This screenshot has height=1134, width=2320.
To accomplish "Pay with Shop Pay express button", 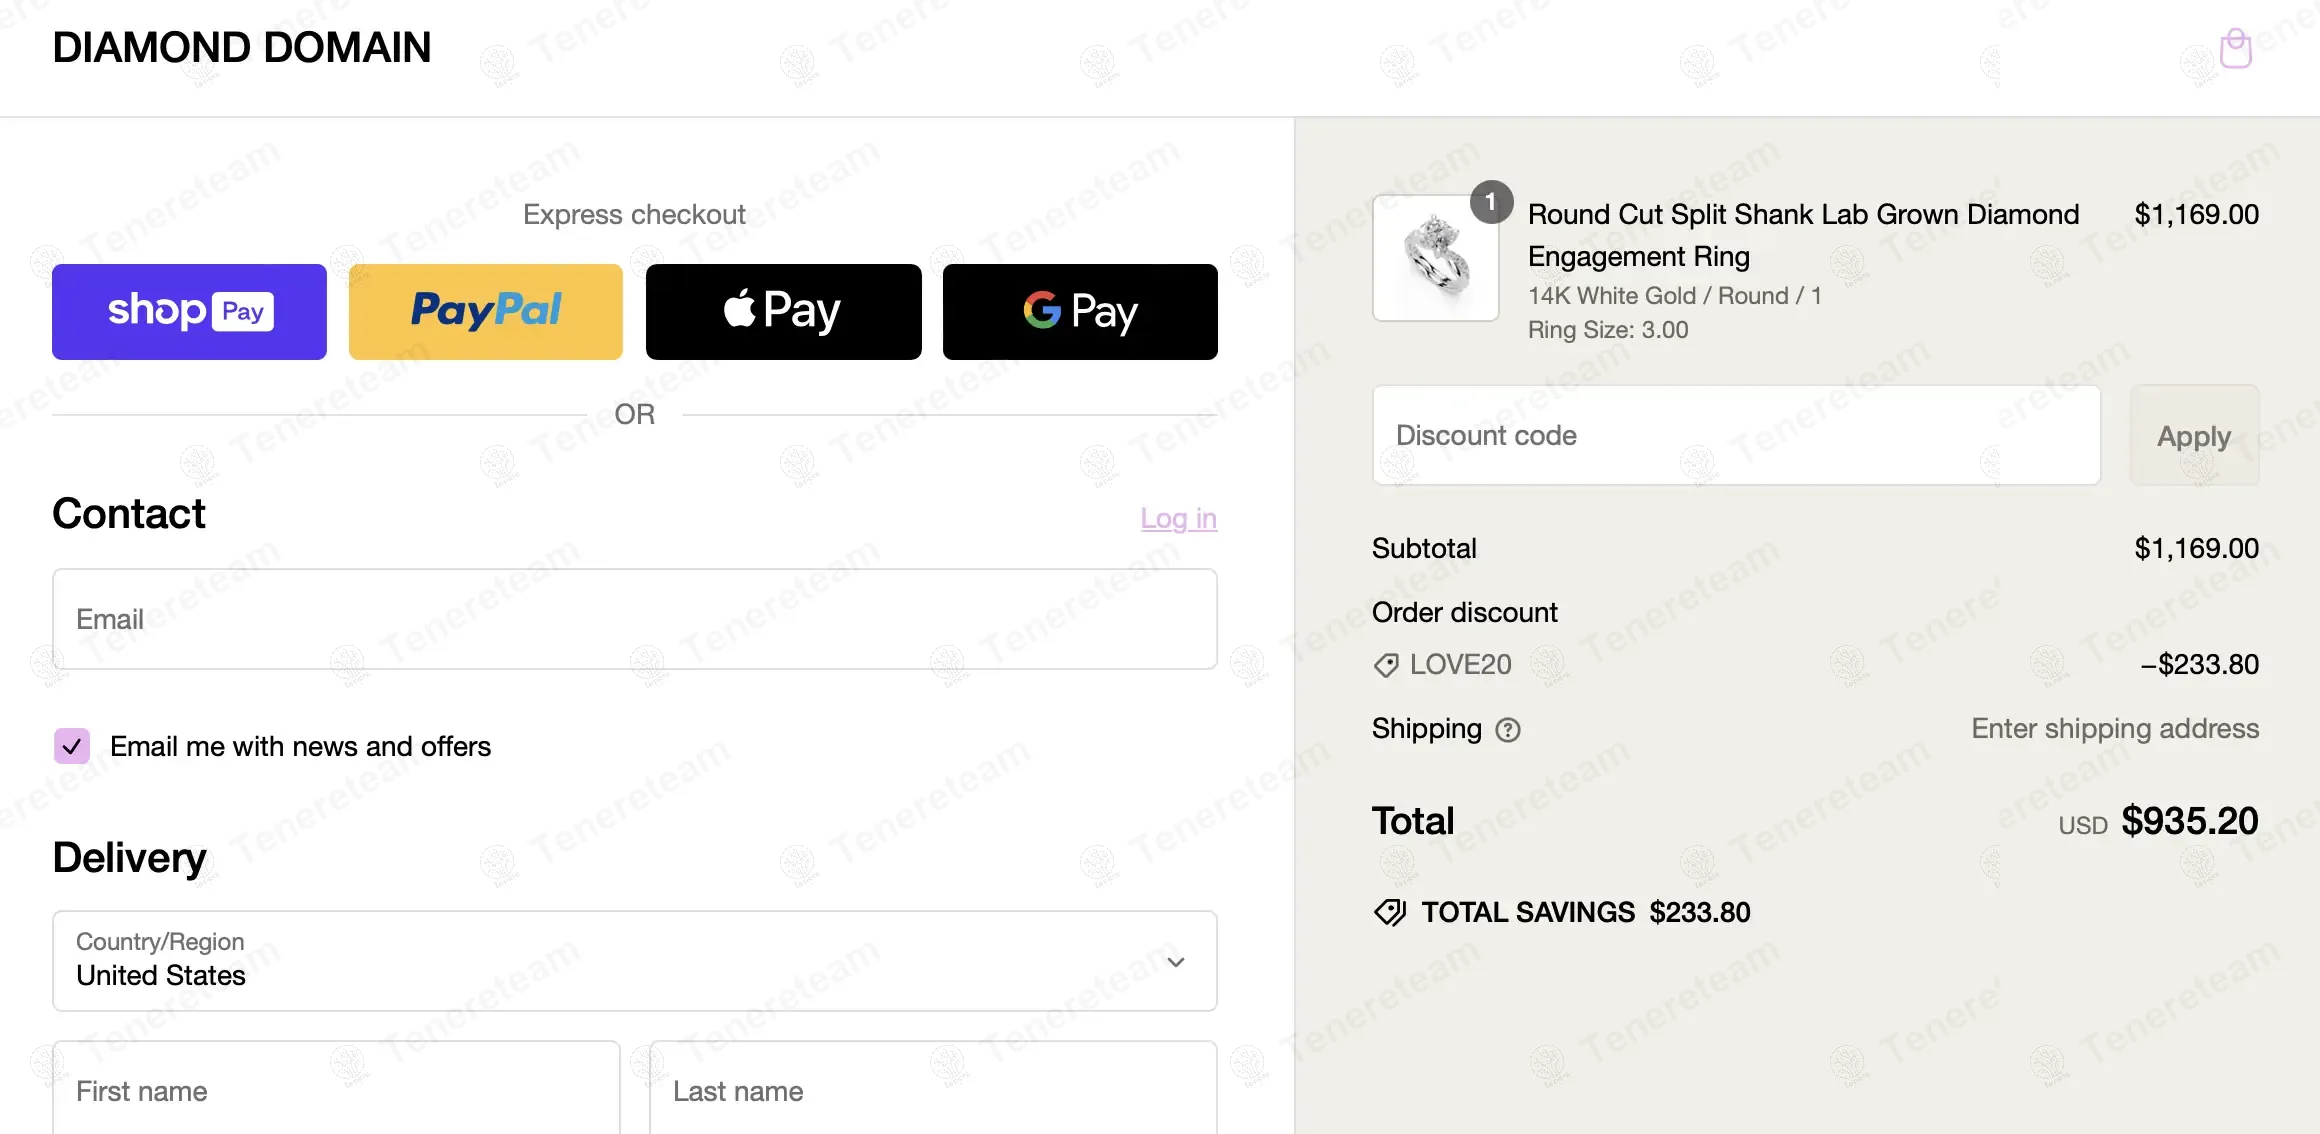I will [x=189, y=312].
